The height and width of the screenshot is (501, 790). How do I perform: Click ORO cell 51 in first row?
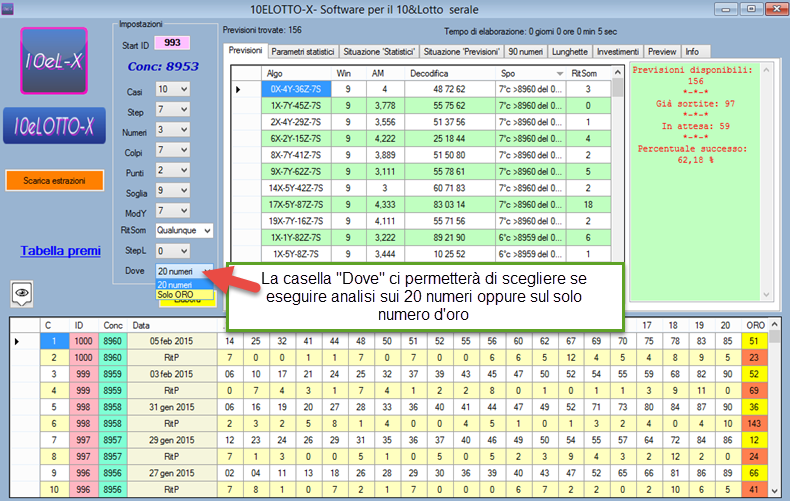pos(754,341)
